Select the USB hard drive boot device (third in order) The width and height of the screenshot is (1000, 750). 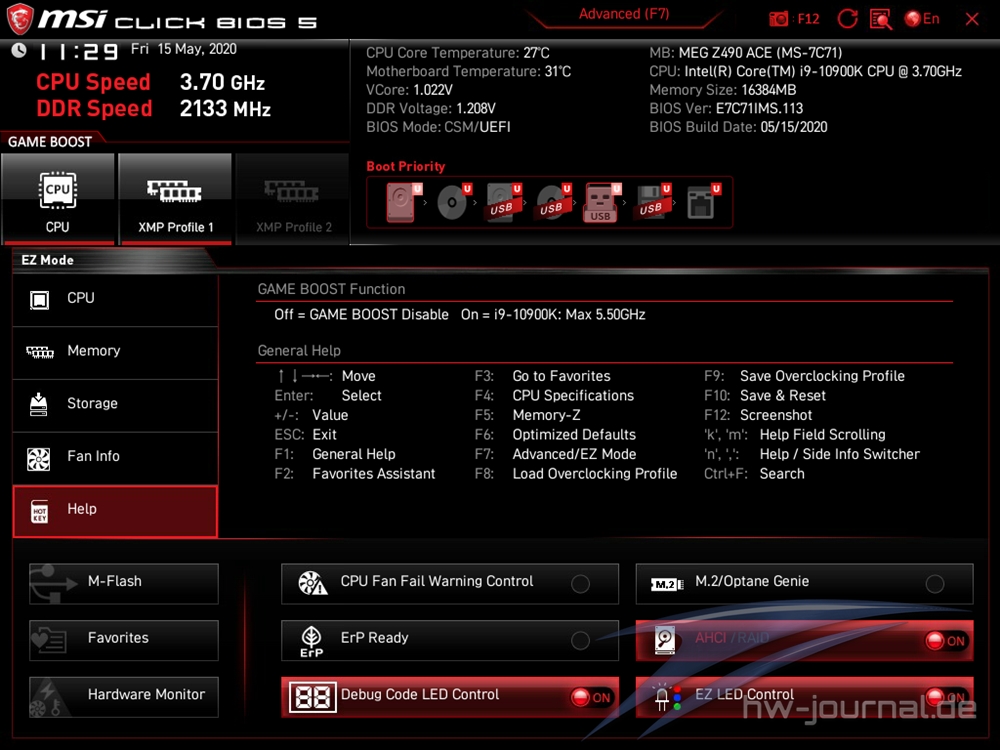503,203
